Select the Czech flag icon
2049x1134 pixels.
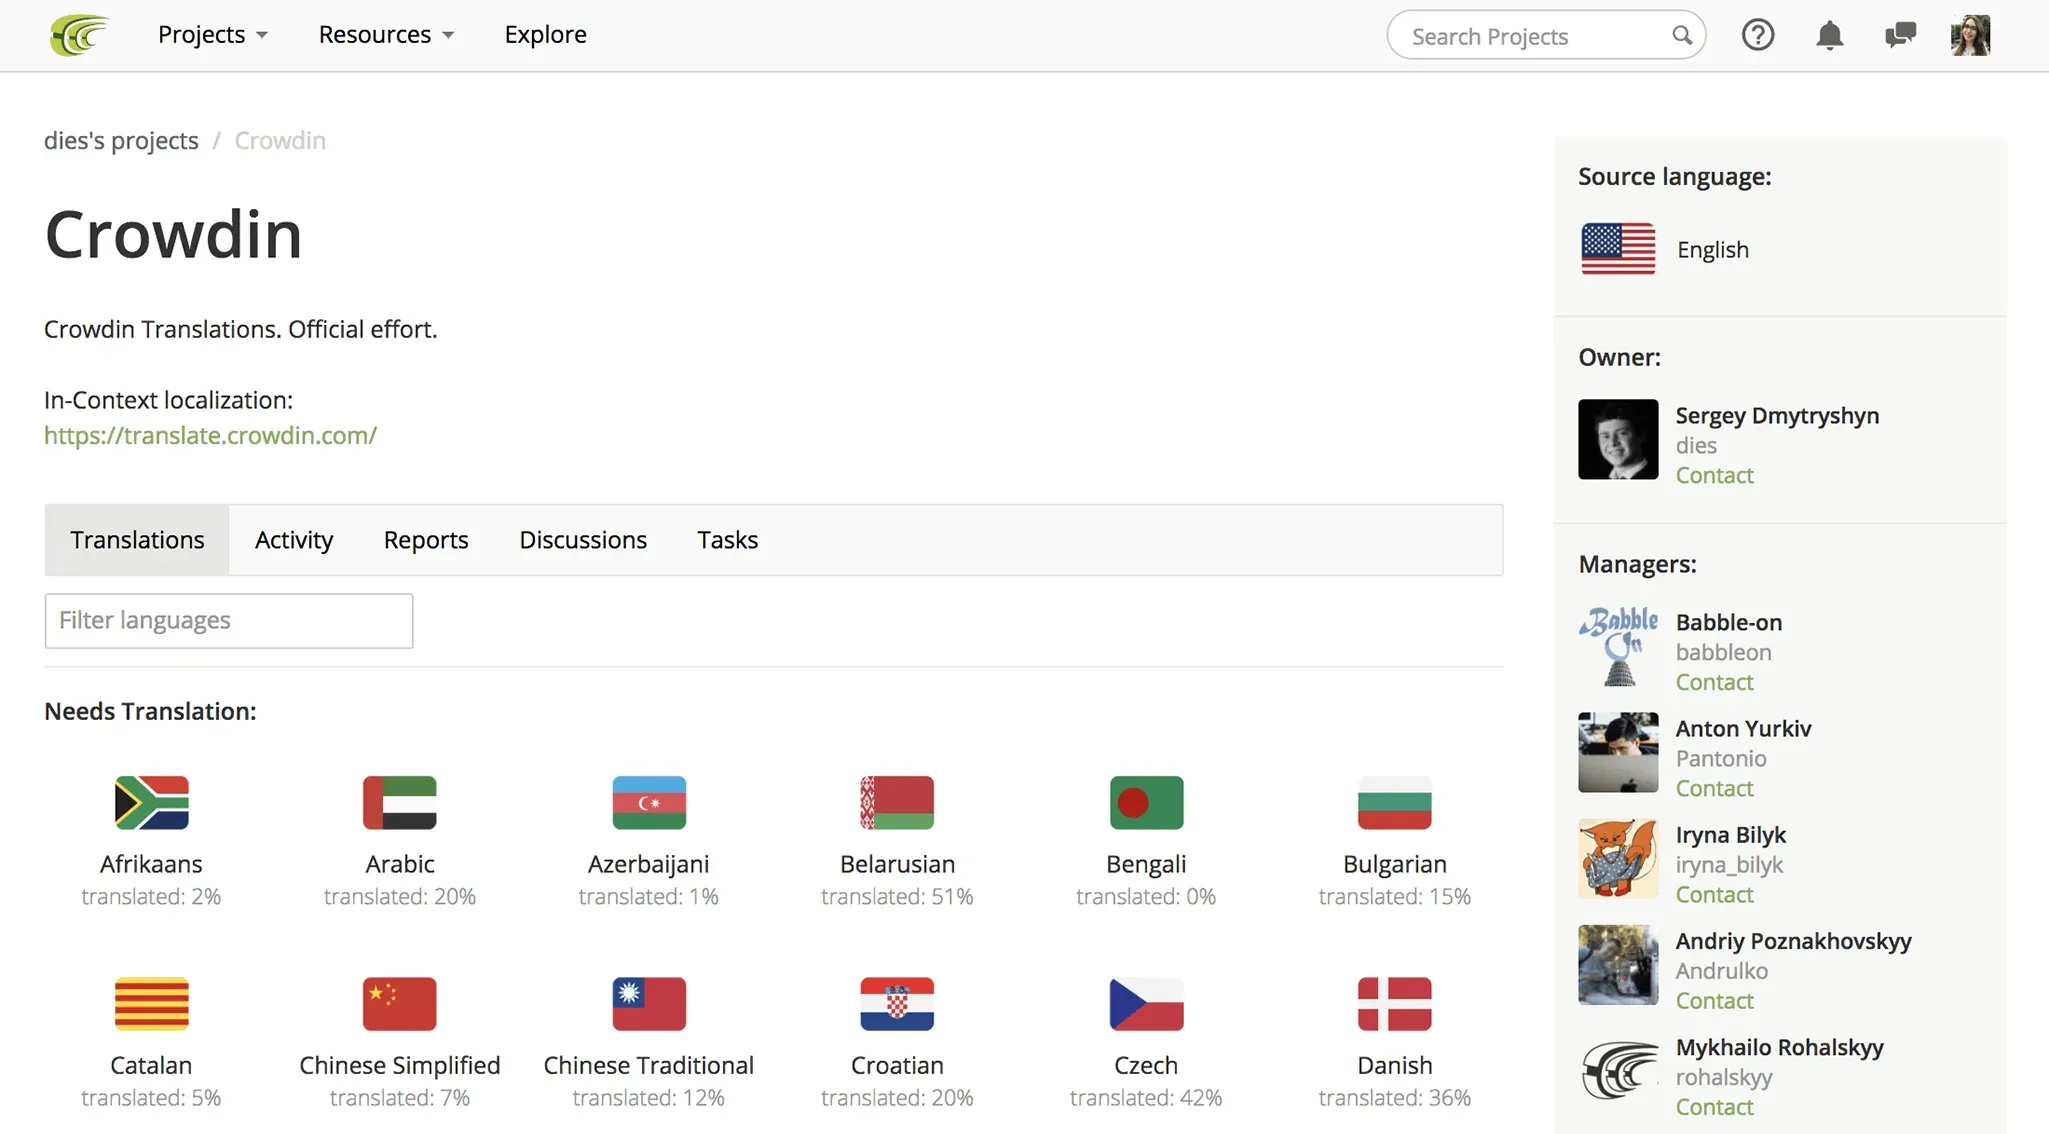pyautogui.click(x=1146, y=1003)
